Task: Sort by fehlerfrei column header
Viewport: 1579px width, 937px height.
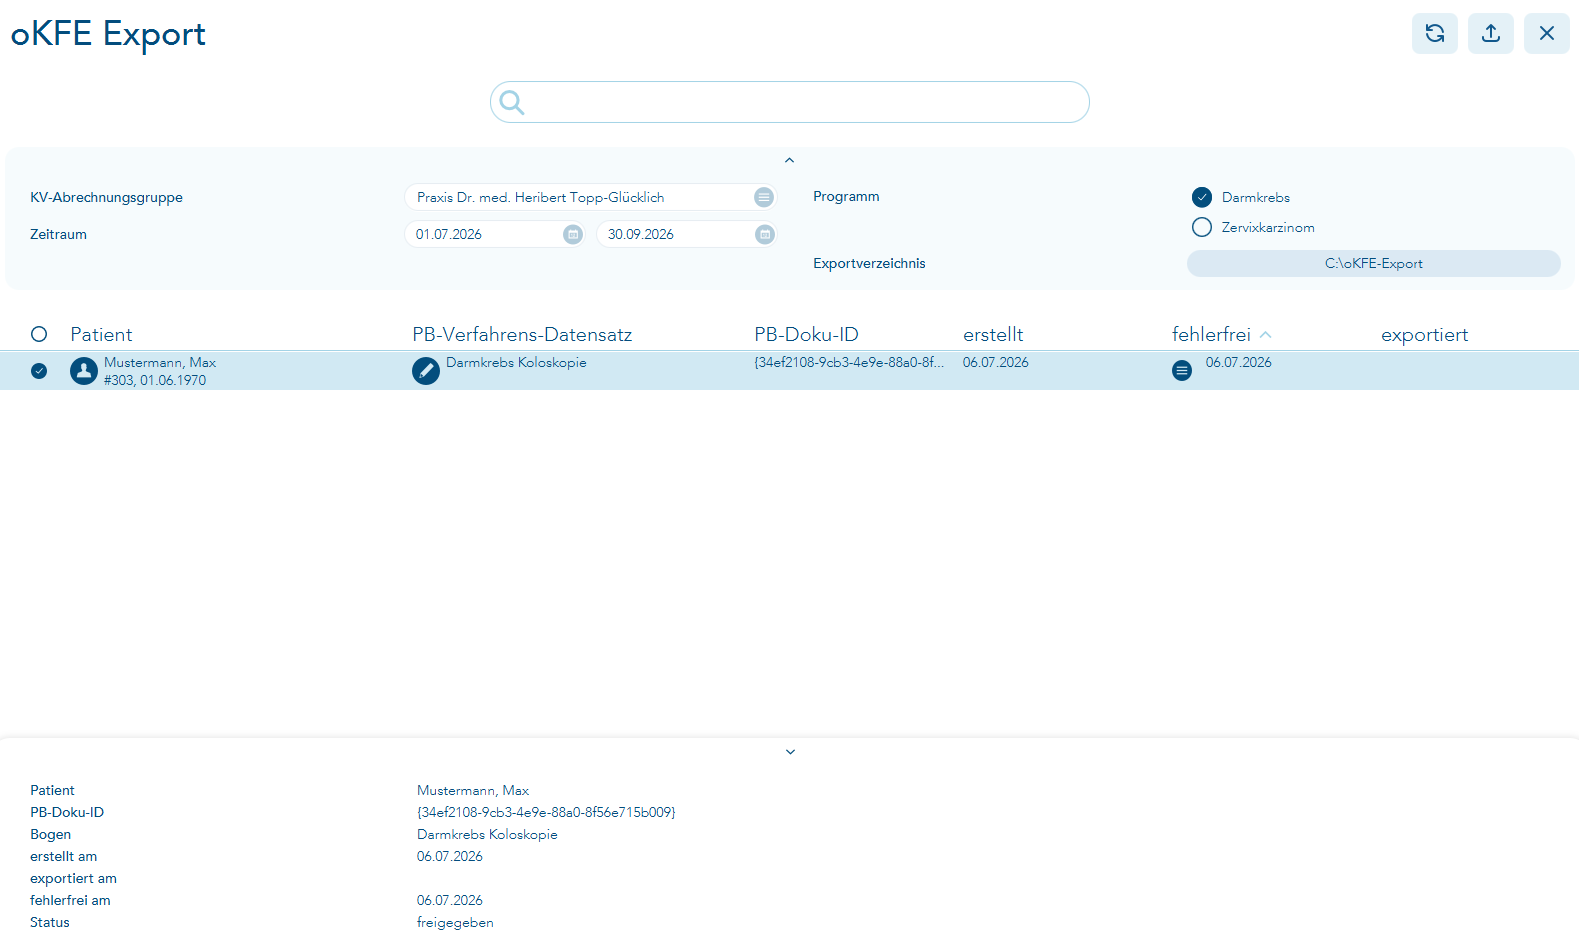Action: click(1211, 334)
